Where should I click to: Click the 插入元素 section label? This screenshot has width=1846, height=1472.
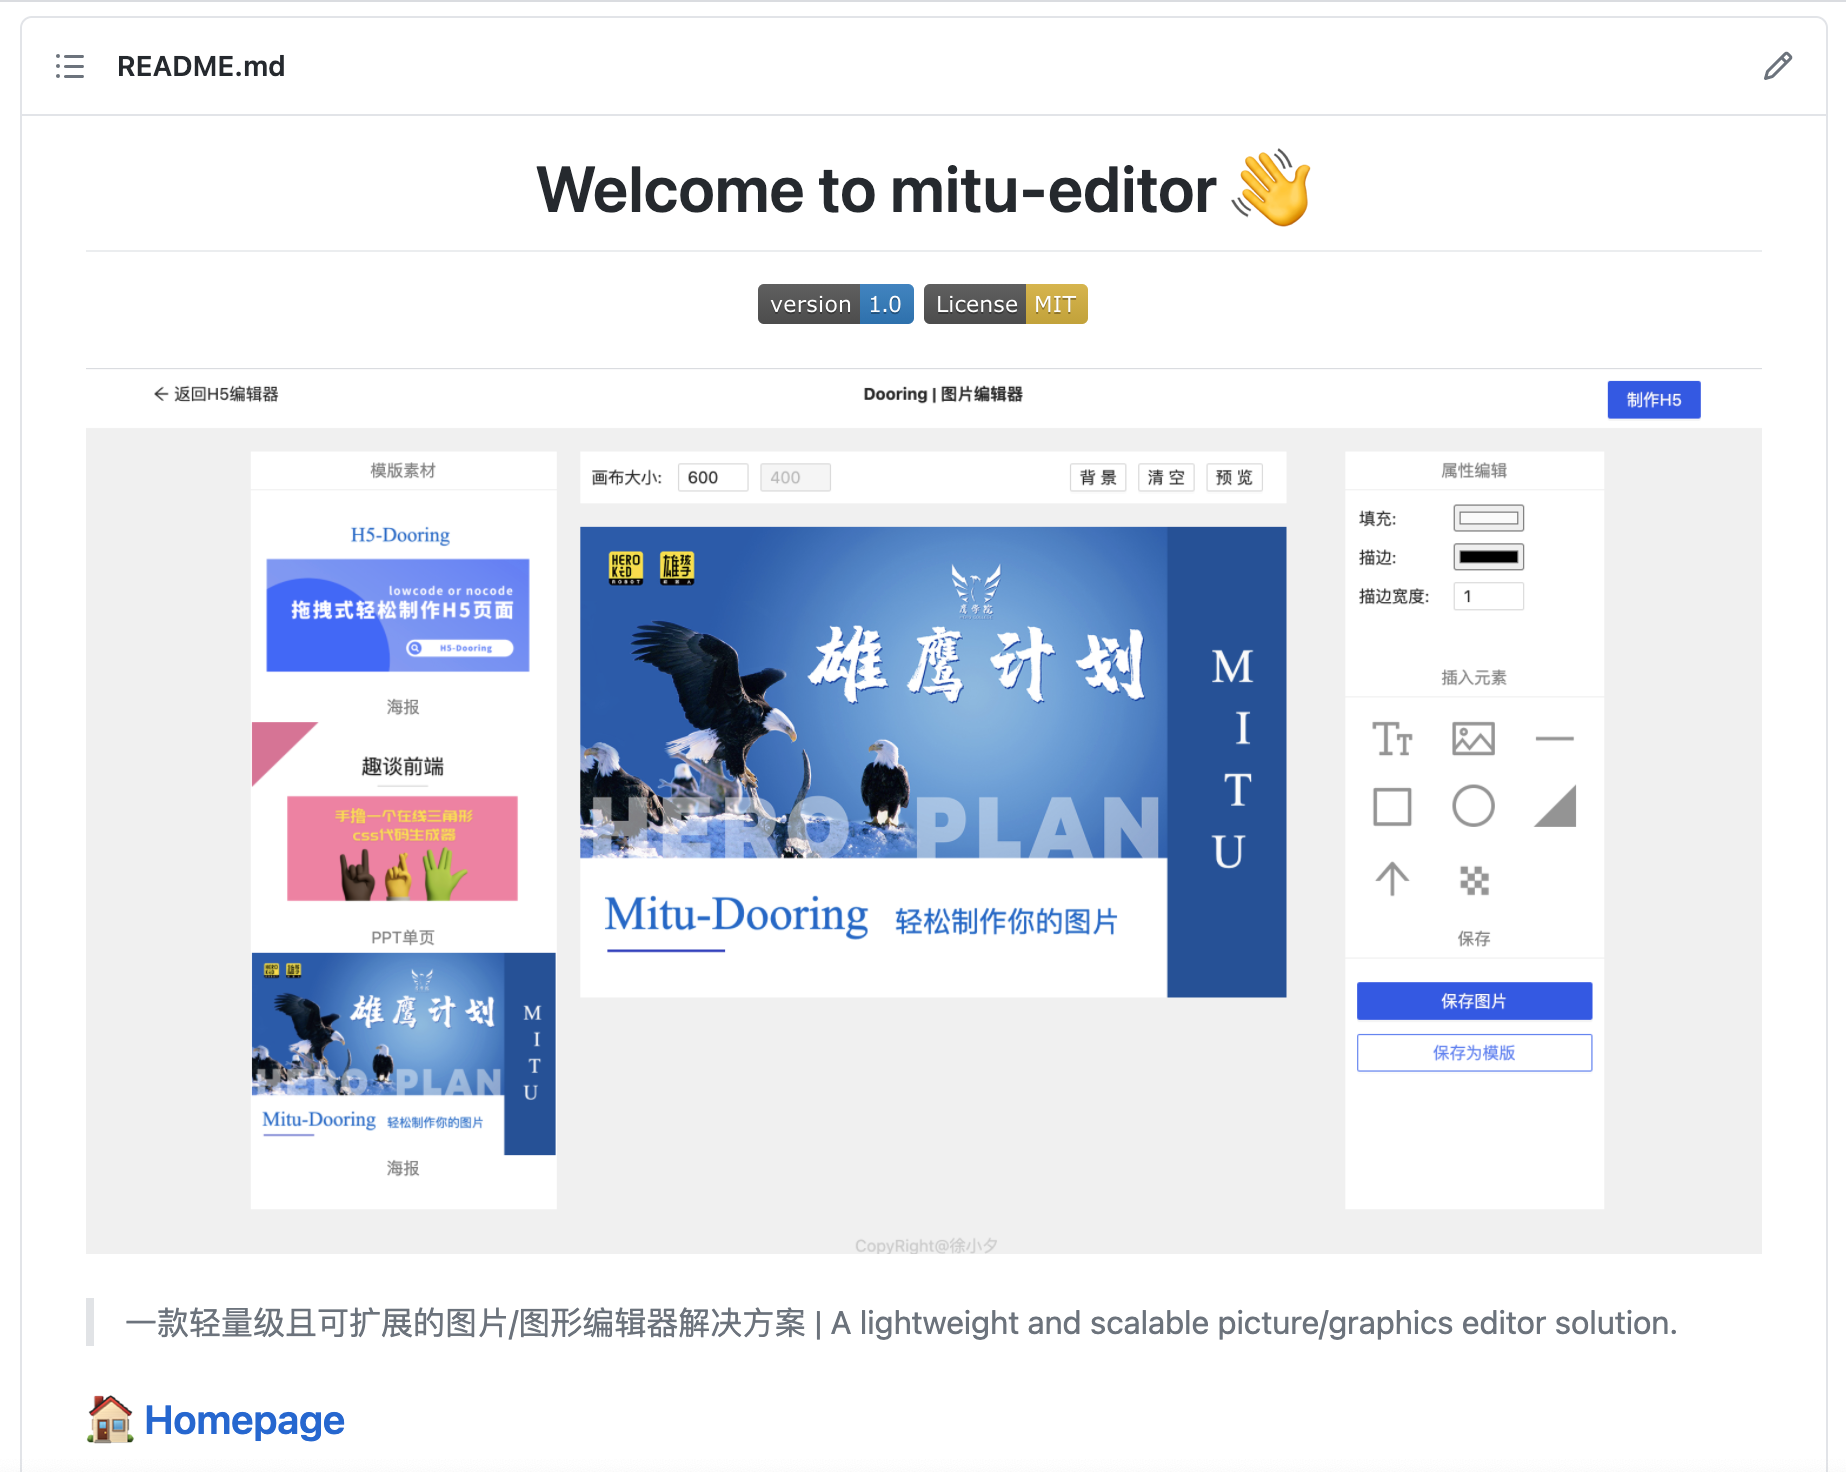[1474, 677]
